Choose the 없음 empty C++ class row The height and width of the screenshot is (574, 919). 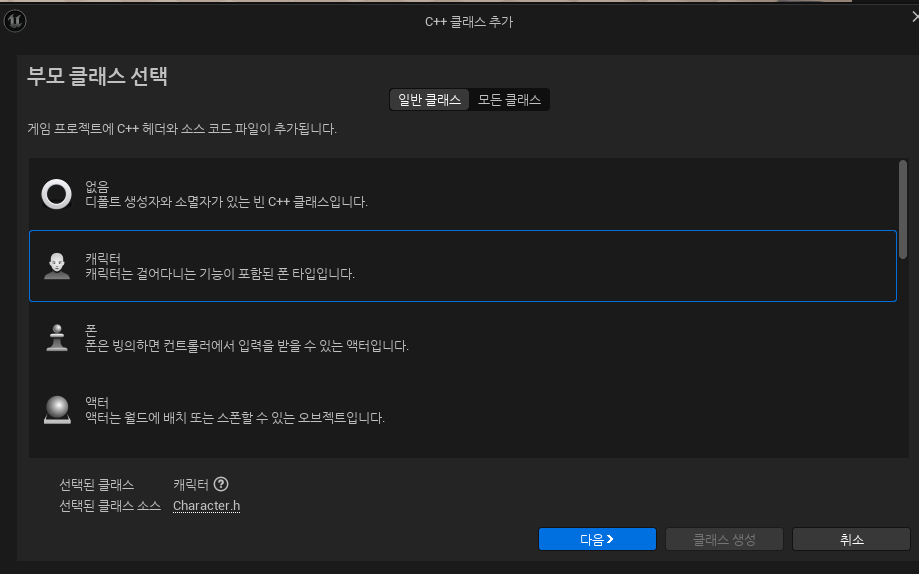click(x=463, y=194)
